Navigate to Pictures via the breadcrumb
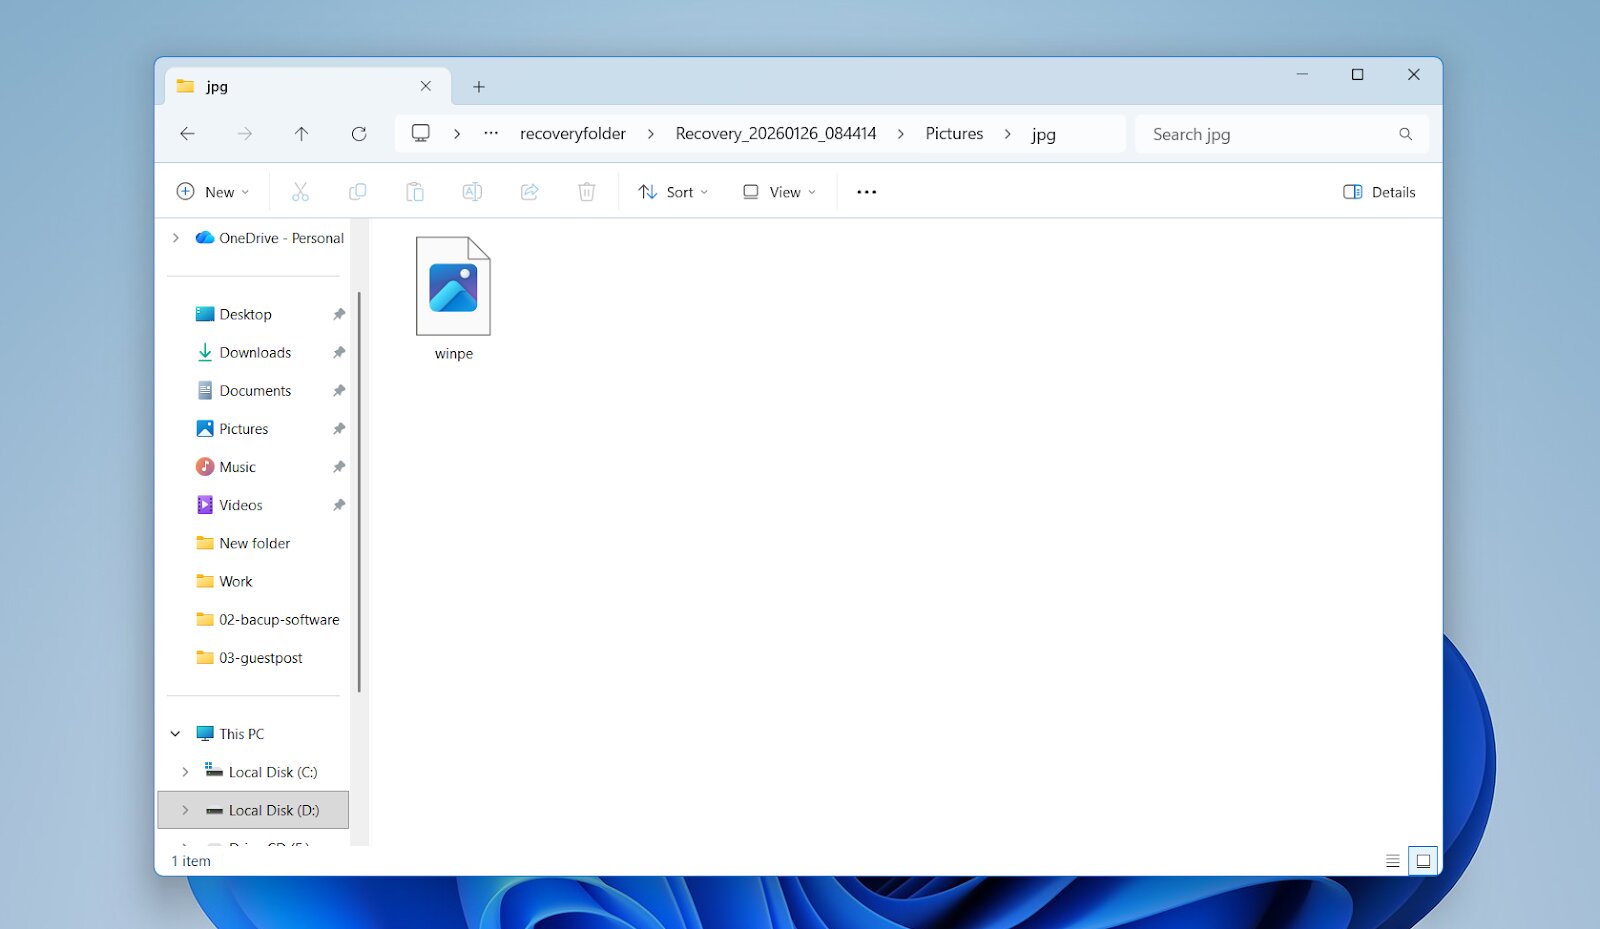Viewport: 1600px width, 929px height. 953,133
